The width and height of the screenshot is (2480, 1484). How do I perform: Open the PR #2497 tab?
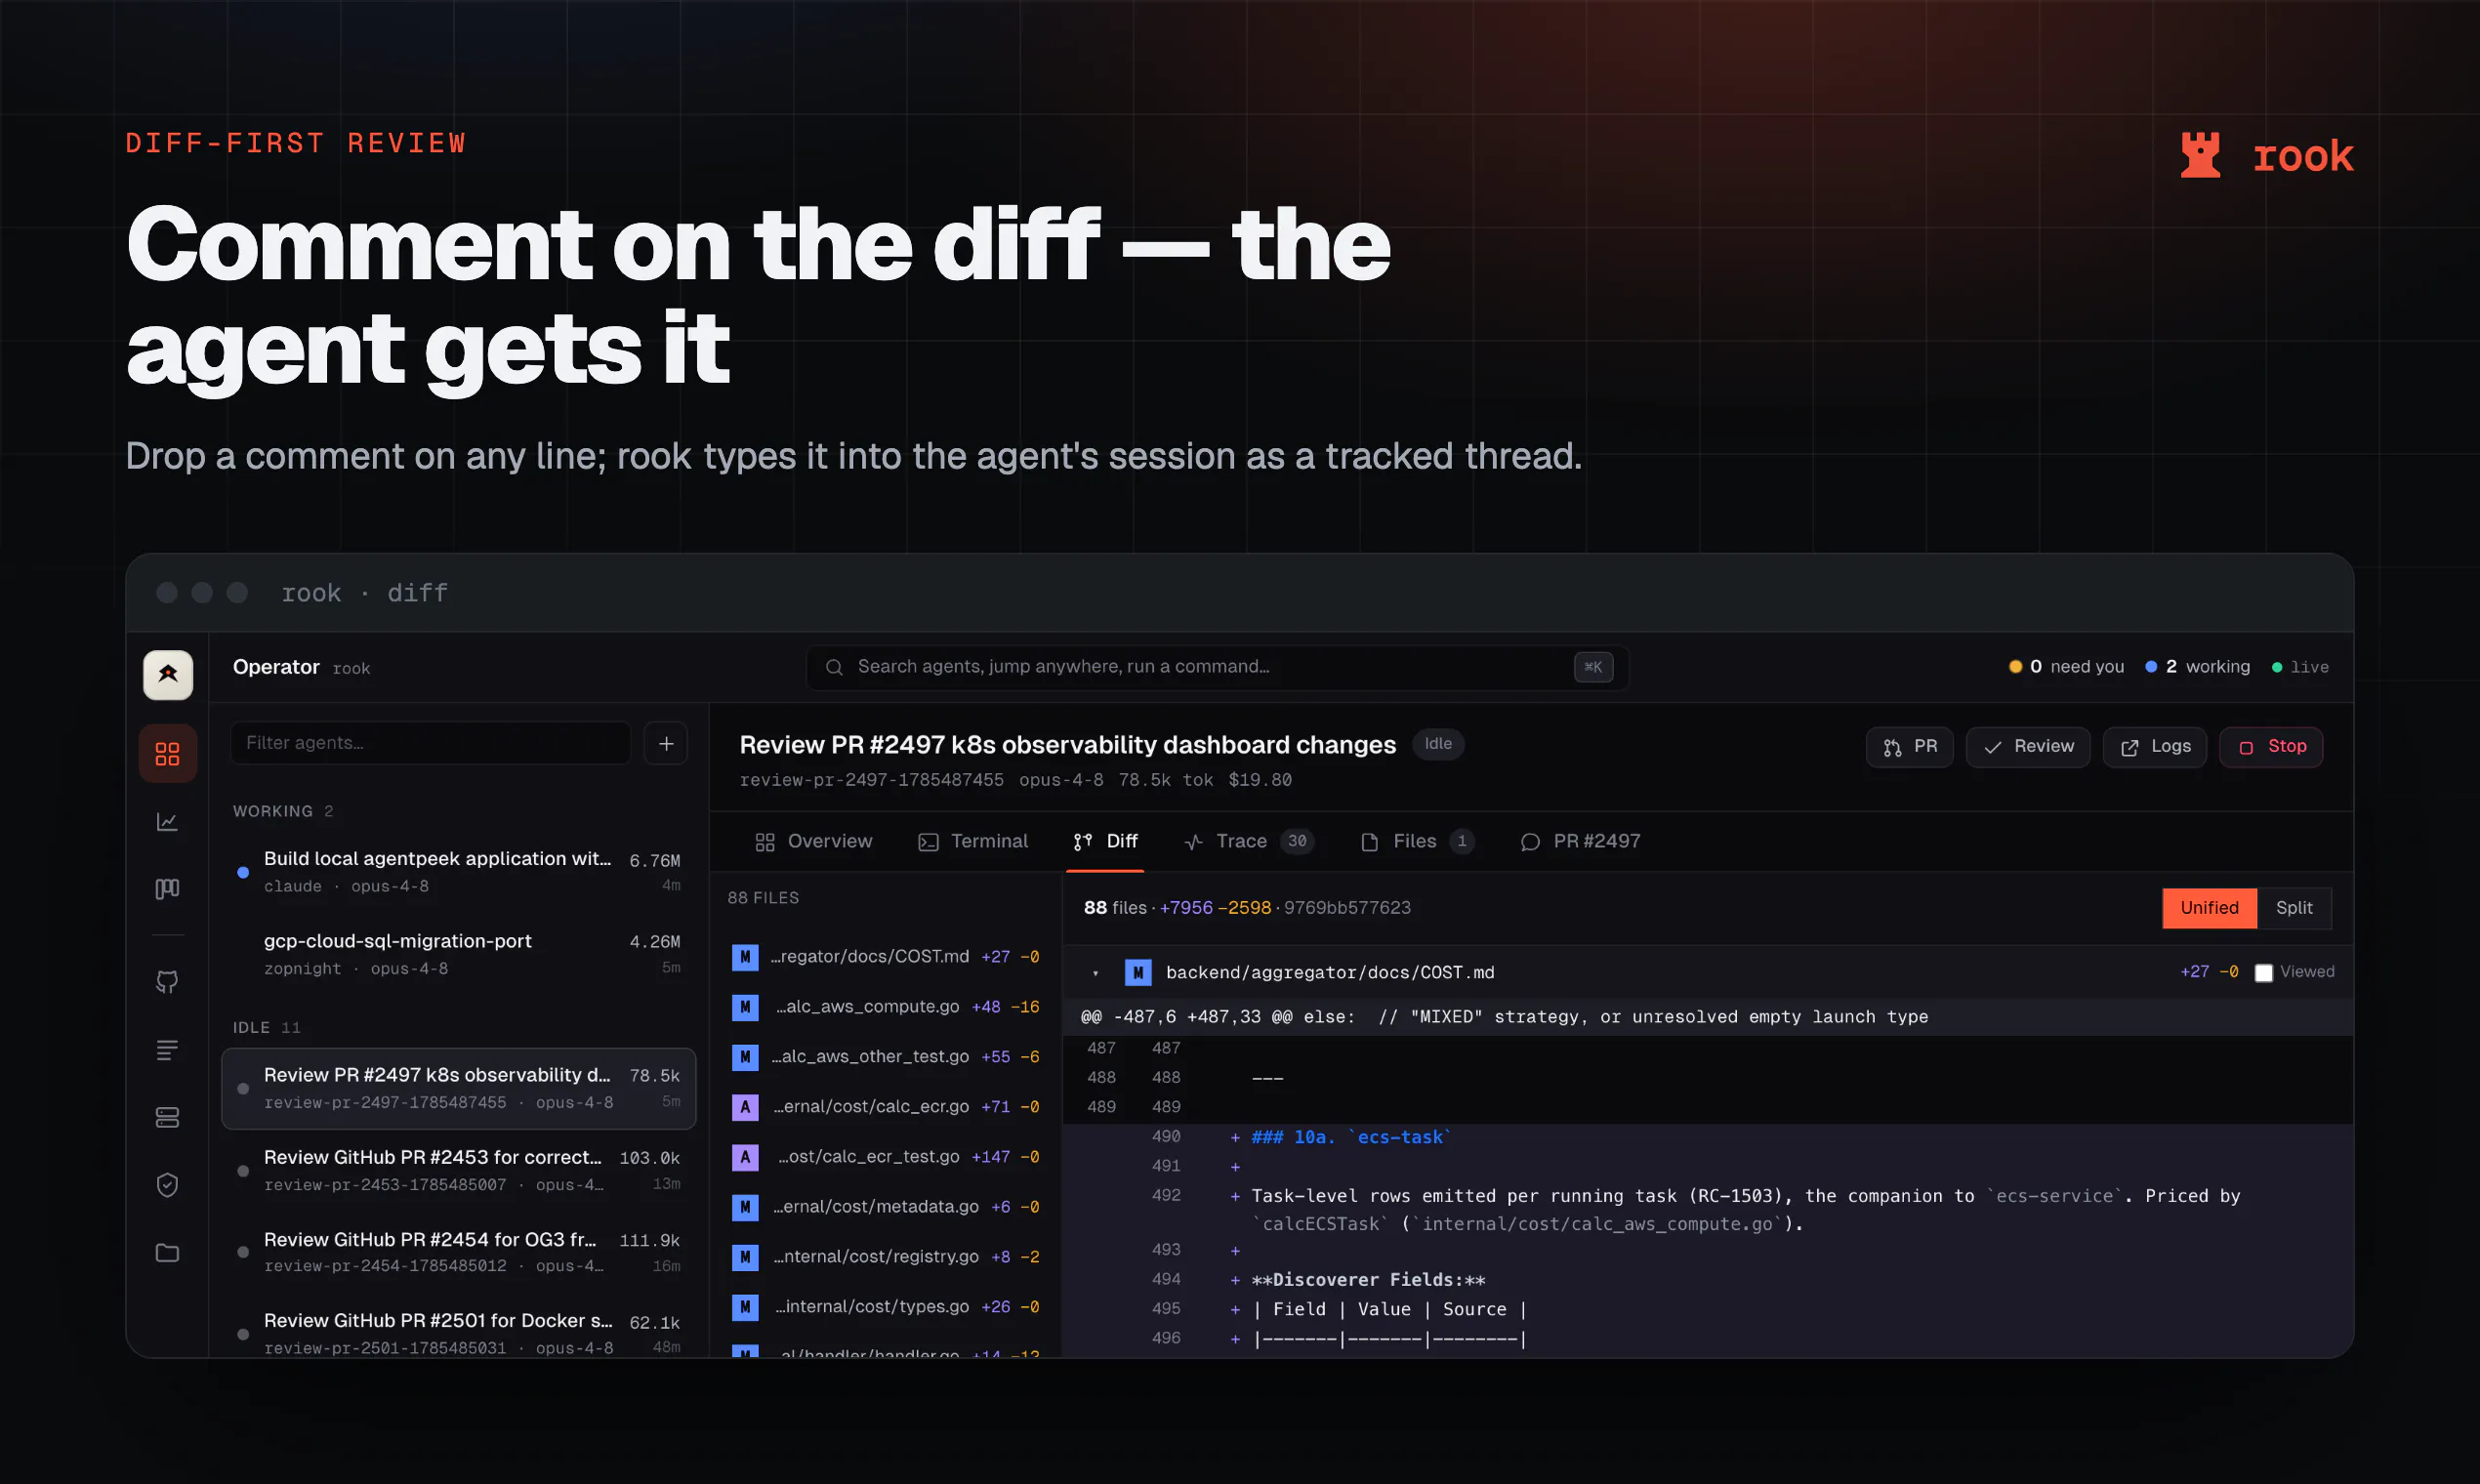point(1580,841)
